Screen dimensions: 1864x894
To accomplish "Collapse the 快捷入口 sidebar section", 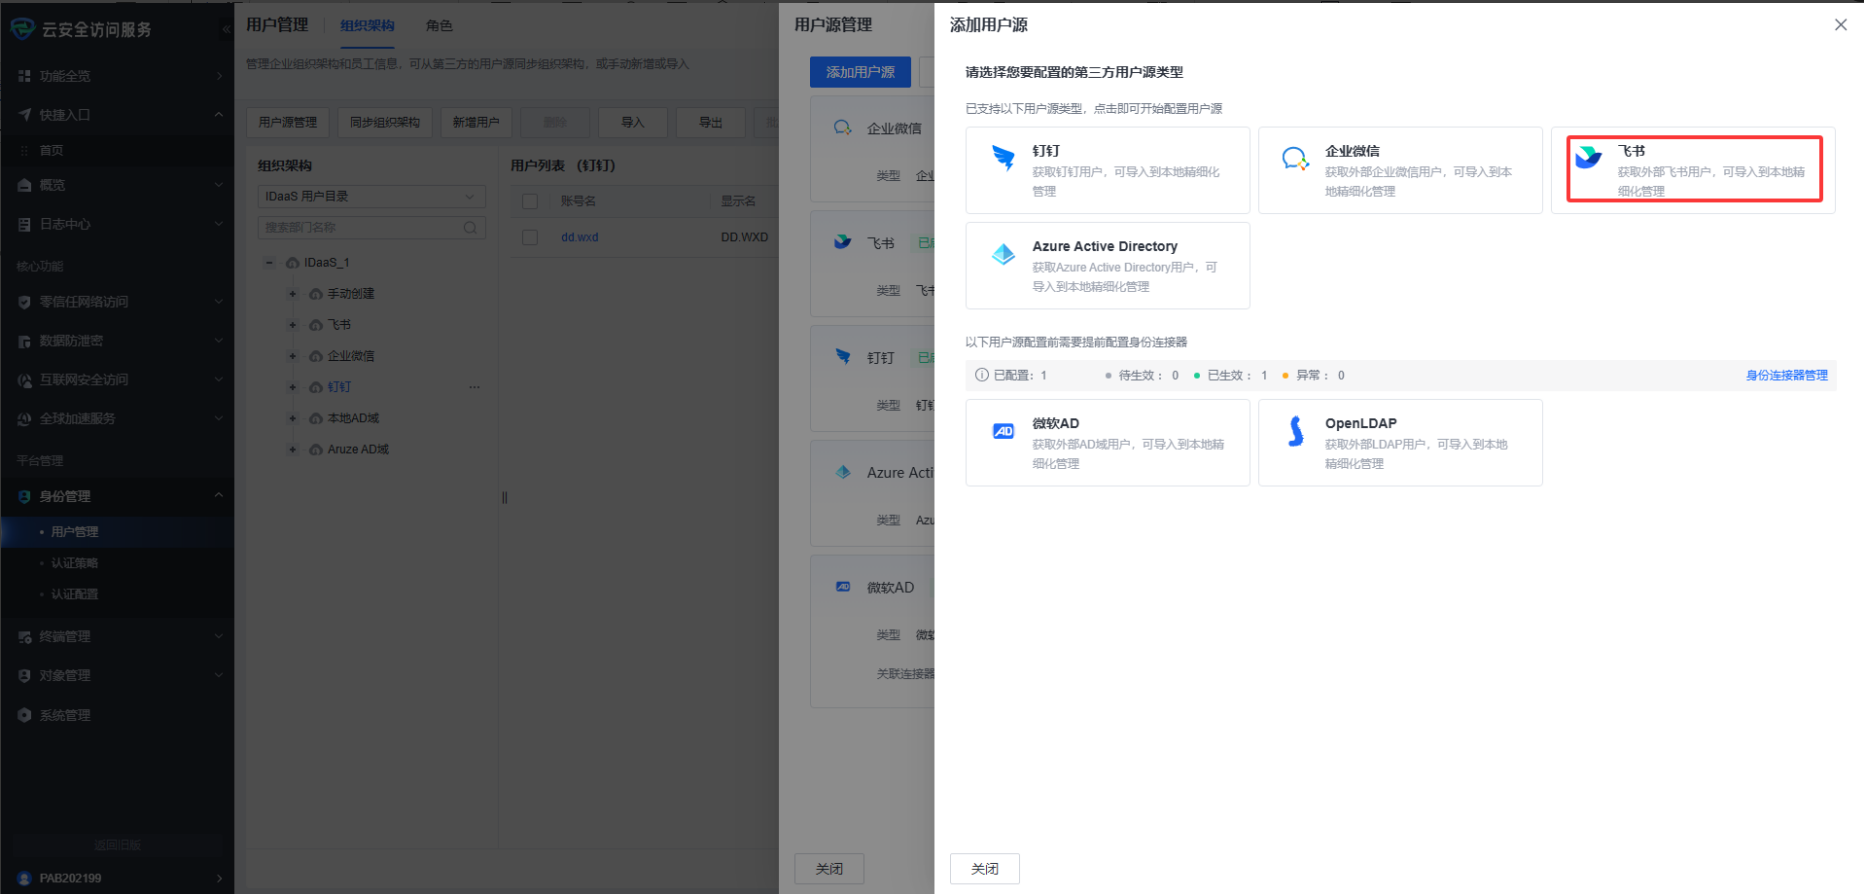I will pos(117,115).
